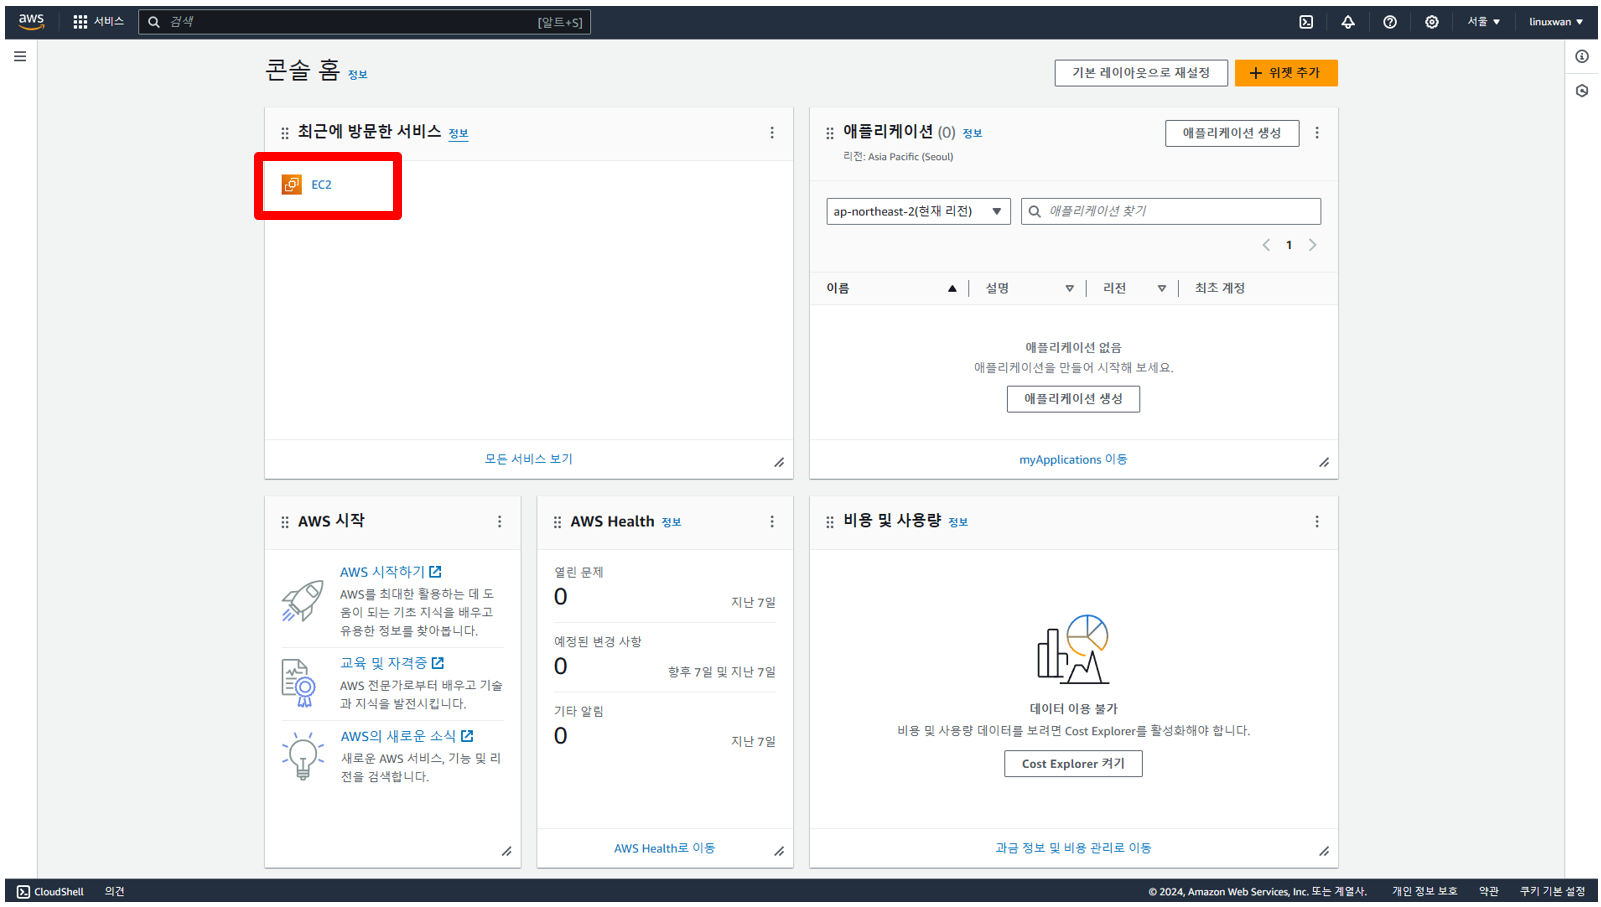The height and width of the screenshot is (907, 1601).
Task: Open the ap-northeast-2 region selector
Action: [x=918, y=212]
